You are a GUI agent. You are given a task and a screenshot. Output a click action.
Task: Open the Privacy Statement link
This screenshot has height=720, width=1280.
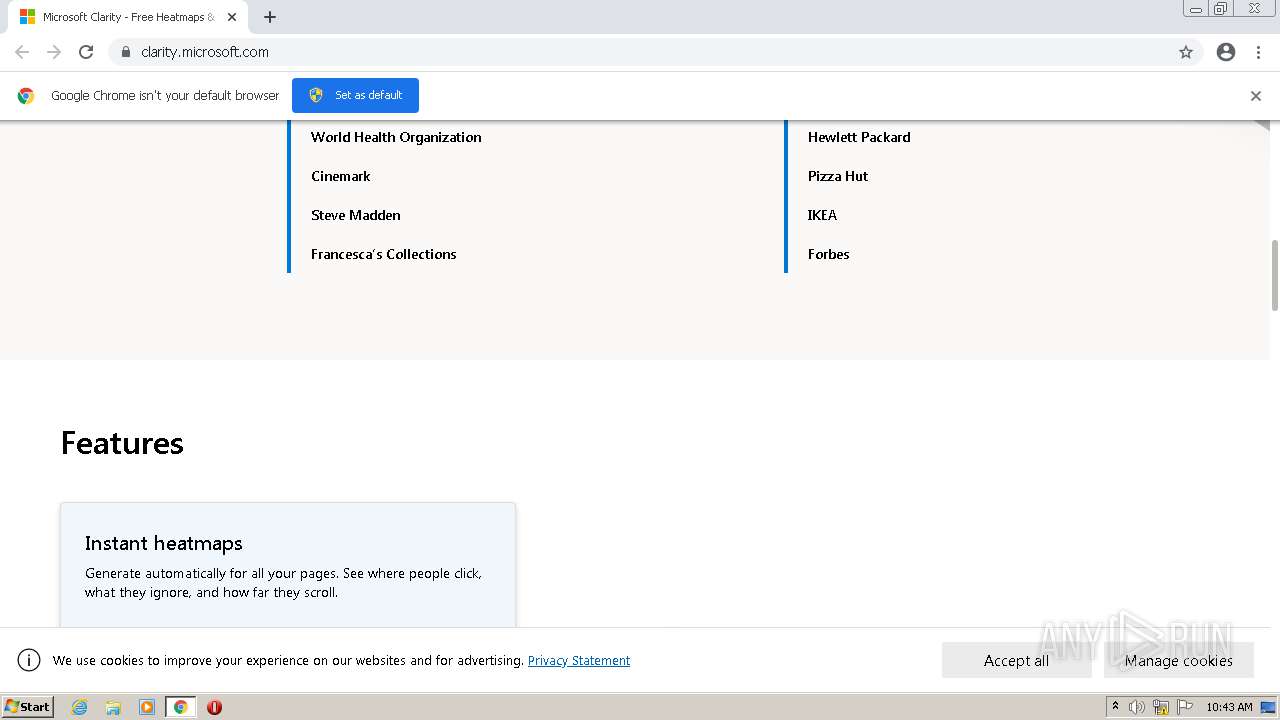pos(579,660)
